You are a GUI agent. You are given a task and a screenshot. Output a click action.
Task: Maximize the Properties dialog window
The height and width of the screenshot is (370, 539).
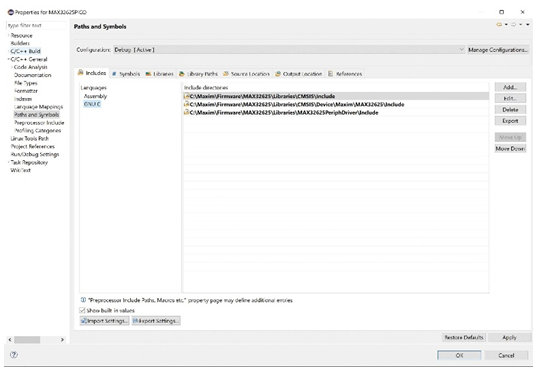[x=502, y=12]
